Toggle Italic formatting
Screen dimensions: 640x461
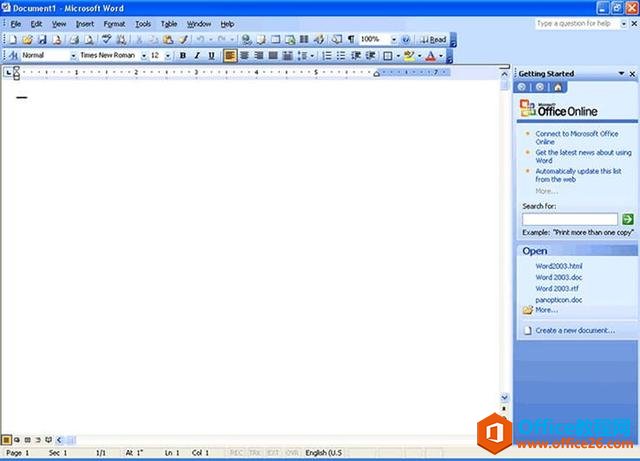[x=197, y=56]
